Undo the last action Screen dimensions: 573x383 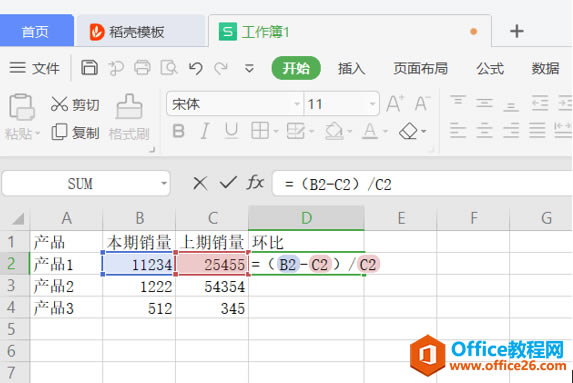[196, 68]
